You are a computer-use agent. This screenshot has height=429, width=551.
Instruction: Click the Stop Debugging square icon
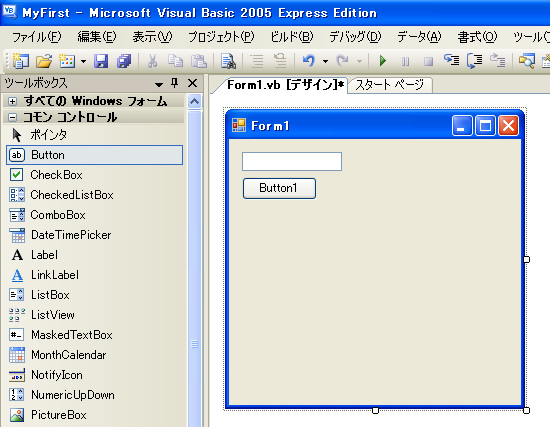tap(428, 61)
